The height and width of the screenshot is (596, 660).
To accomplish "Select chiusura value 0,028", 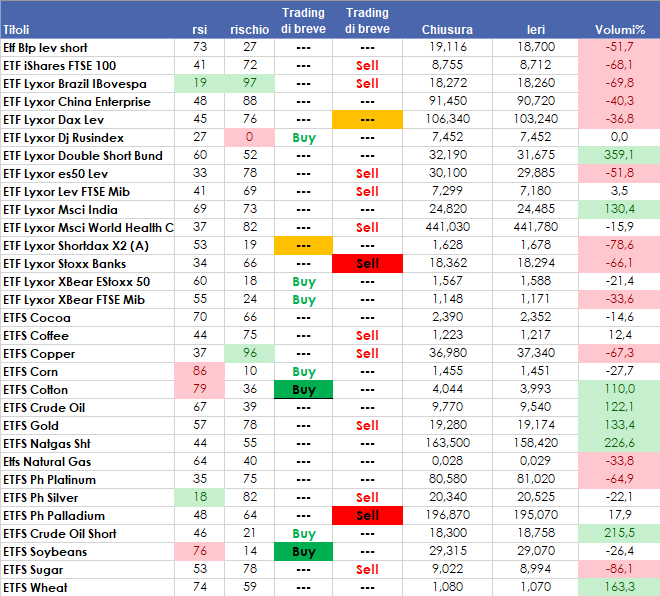I will tap(447, 461).
